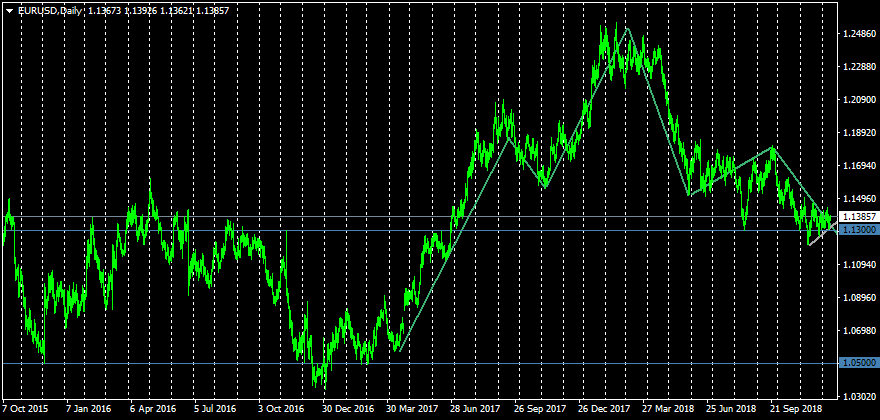Click the 1.20900 price scale label

click(858, 100)
